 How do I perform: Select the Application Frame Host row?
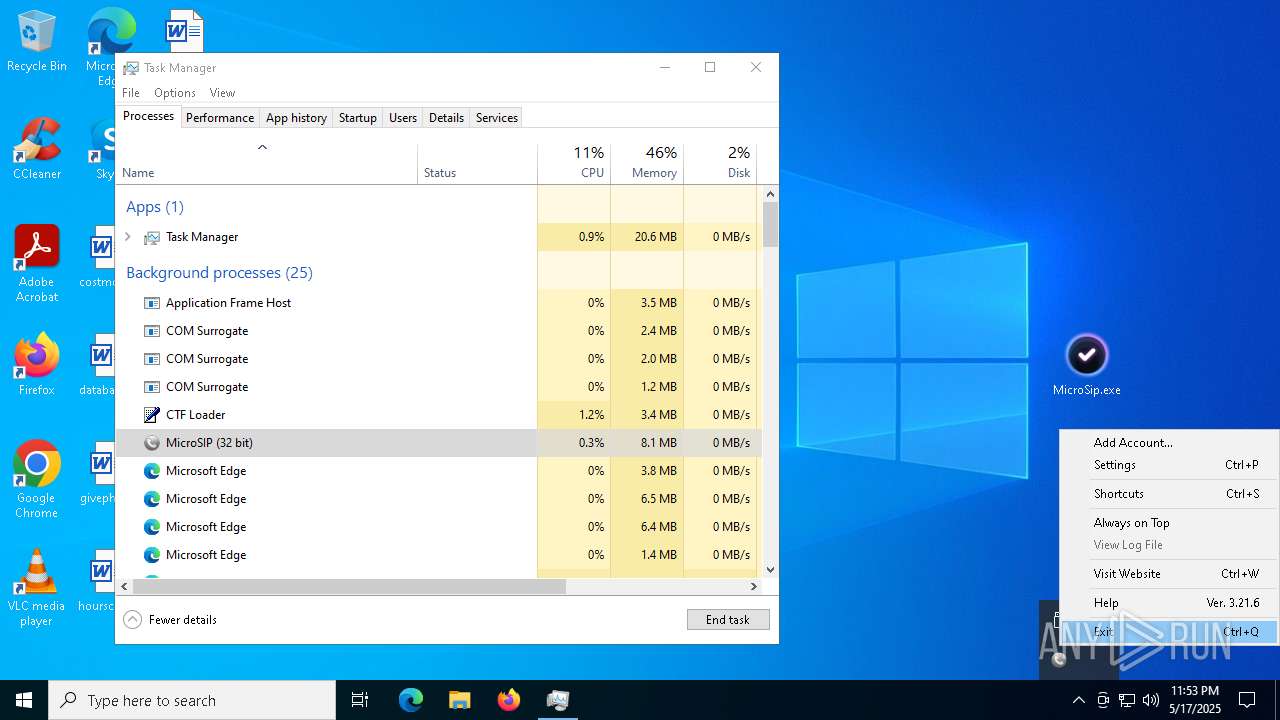438,303
